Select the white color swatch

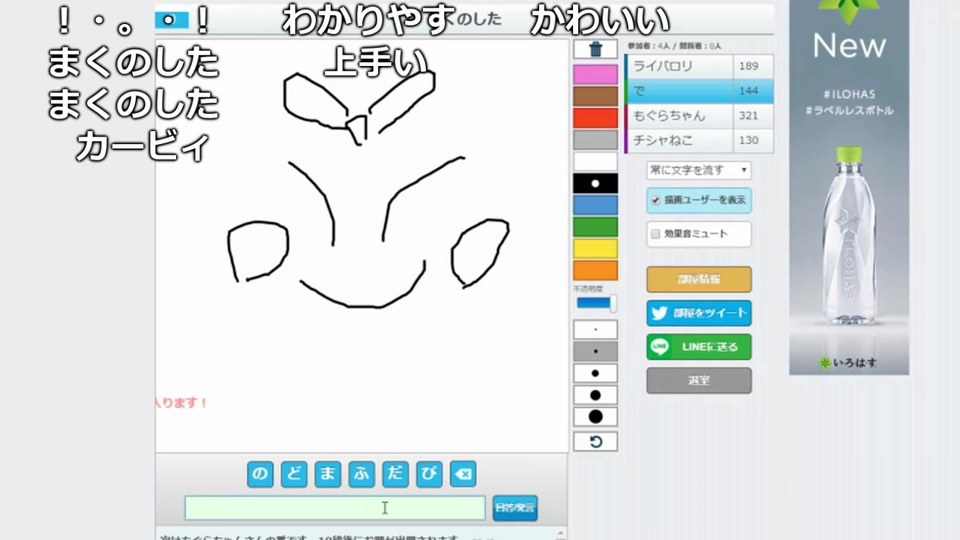click(595, 162)
